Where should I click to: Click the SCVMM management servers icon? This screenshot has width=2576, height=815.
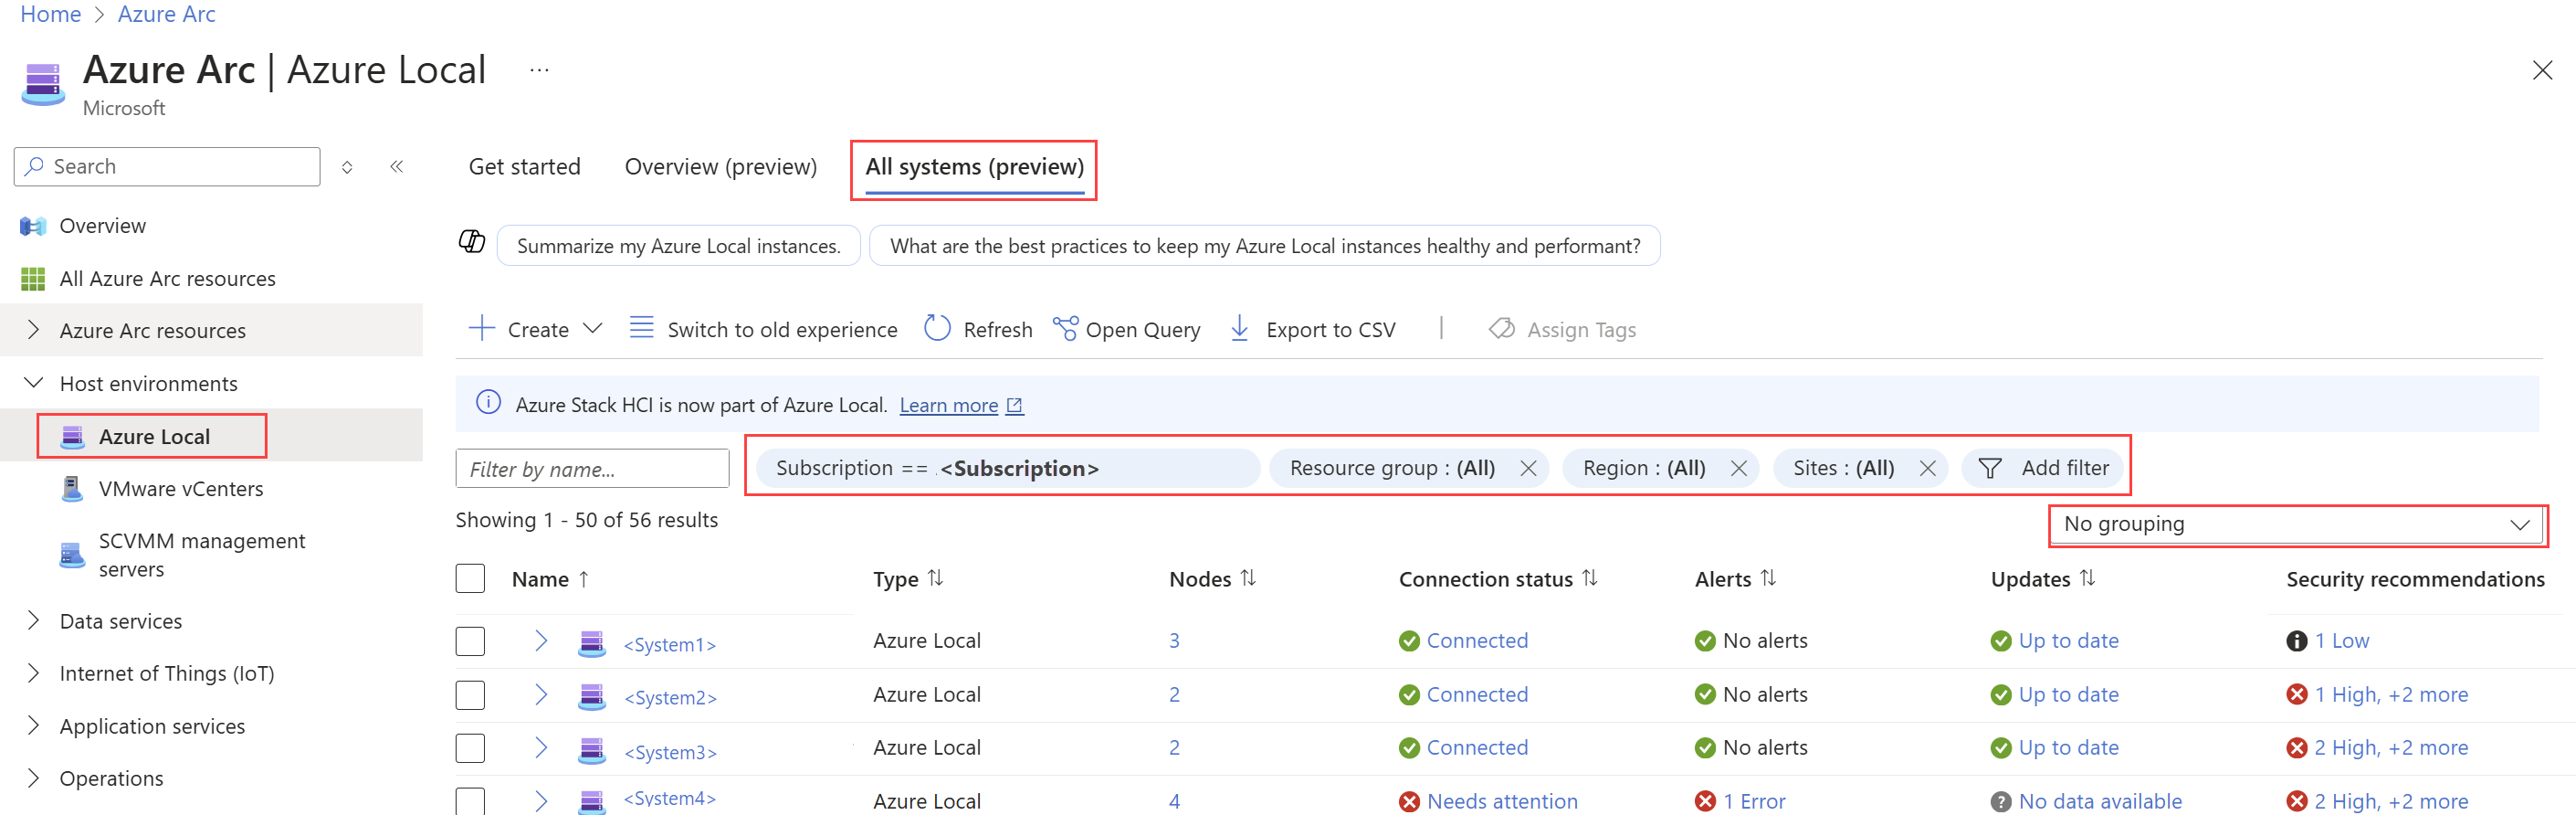pos(72,555)
